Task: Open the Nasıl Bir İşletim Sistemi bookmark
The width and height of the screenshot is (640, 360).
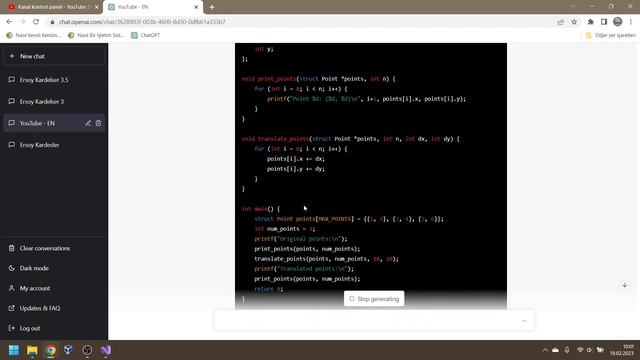Action: 96,35
